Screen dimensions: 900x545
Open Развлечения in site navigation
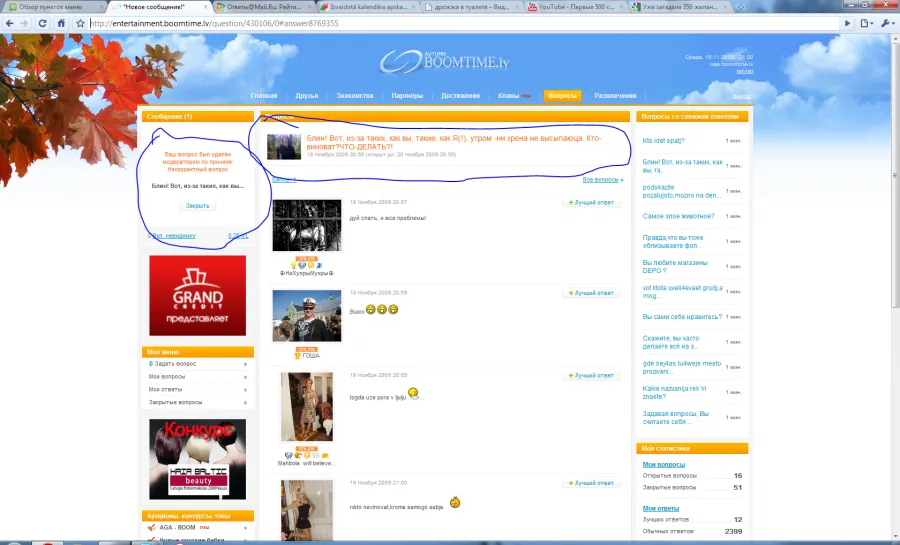click(615, 96)
